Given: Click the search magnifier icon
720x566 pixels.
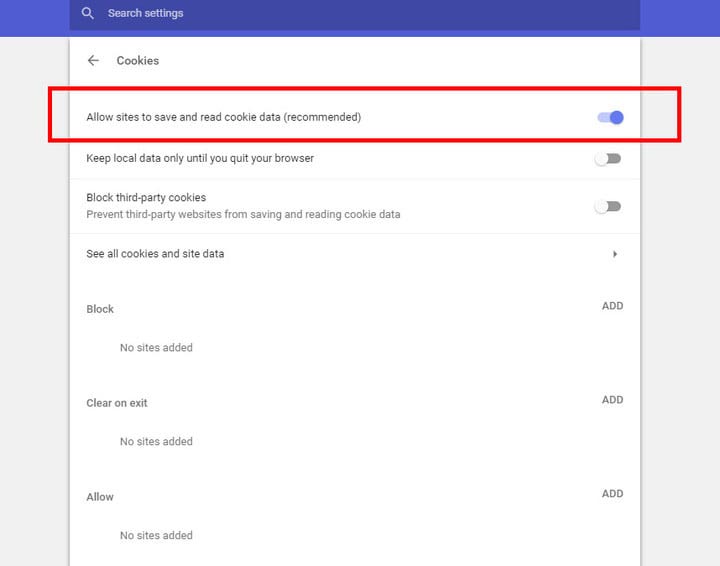Looking at the screenshot, I should coord(87,13).
